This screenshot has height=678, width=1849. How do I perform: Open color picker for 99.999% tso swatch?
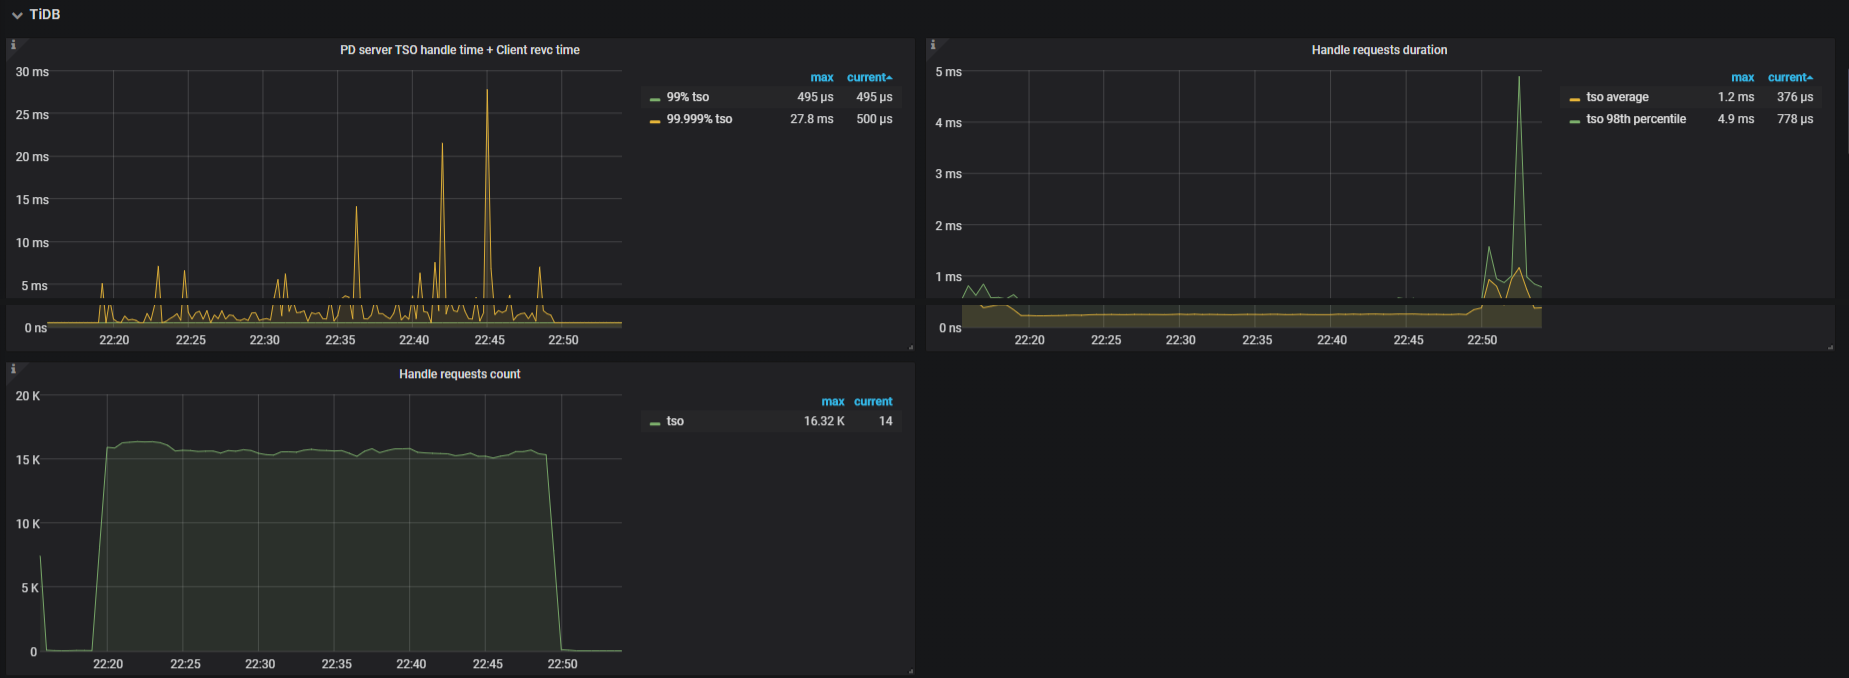coord(655,120)
